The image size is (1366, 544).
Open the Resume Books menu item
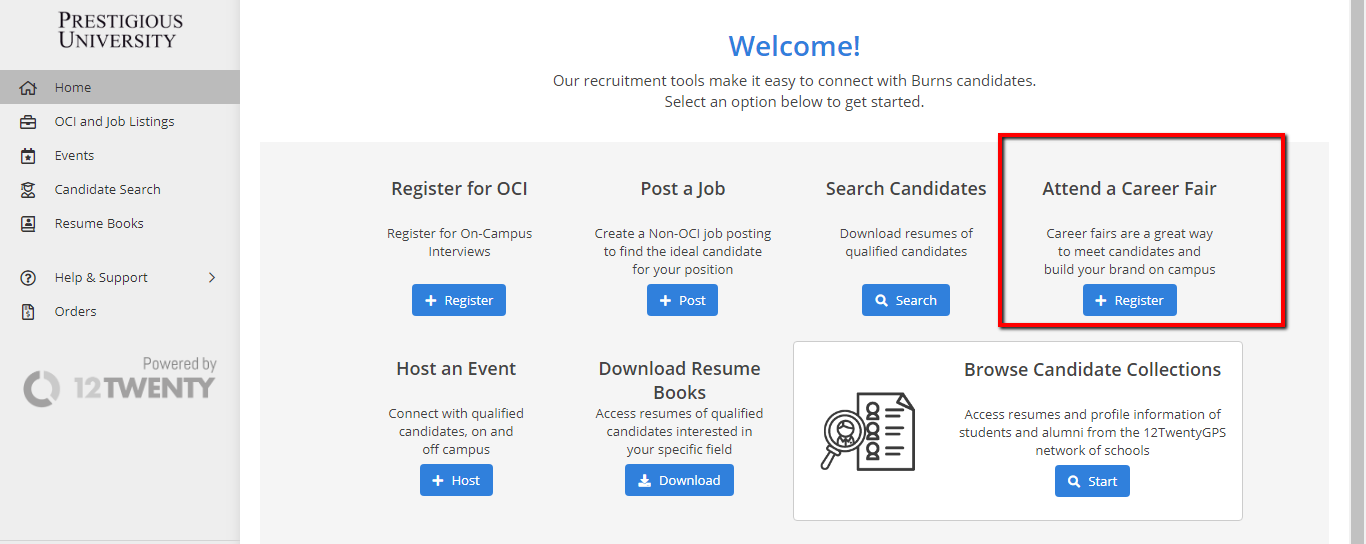coord(99,224)
